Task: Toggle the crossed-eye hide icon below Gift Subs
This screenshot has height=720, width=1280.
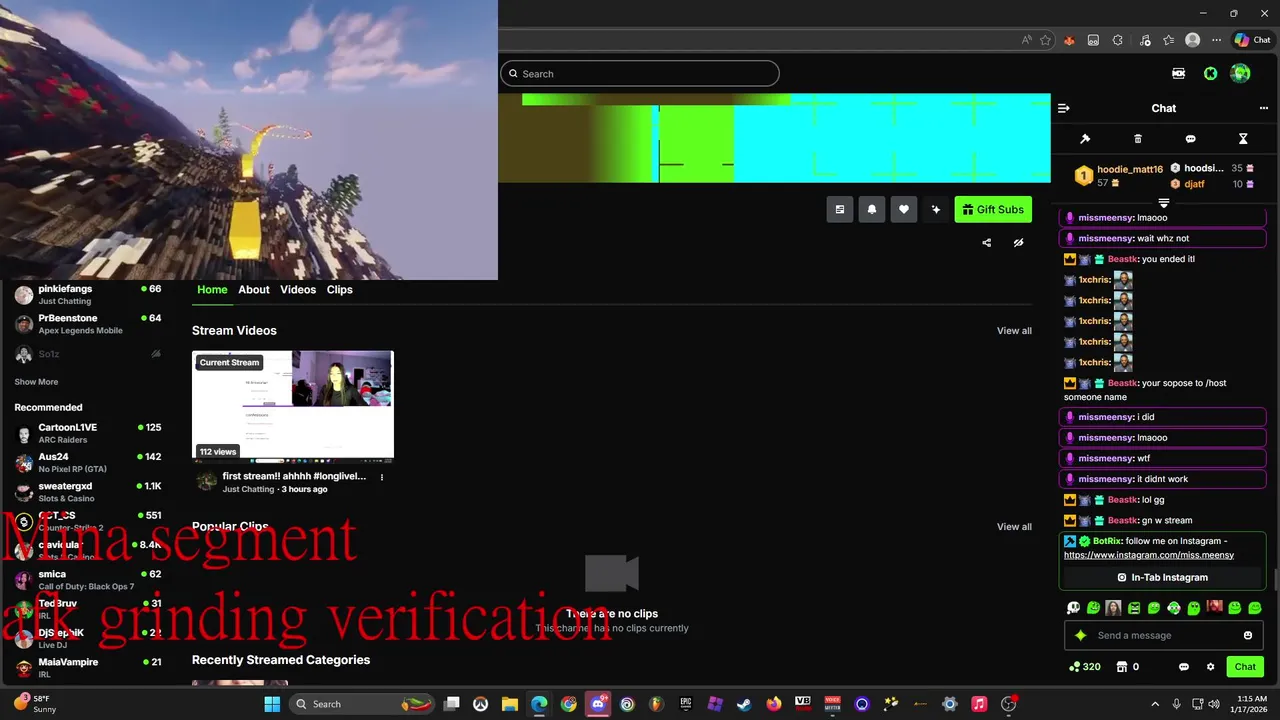Action: (x=1018, y=243)
